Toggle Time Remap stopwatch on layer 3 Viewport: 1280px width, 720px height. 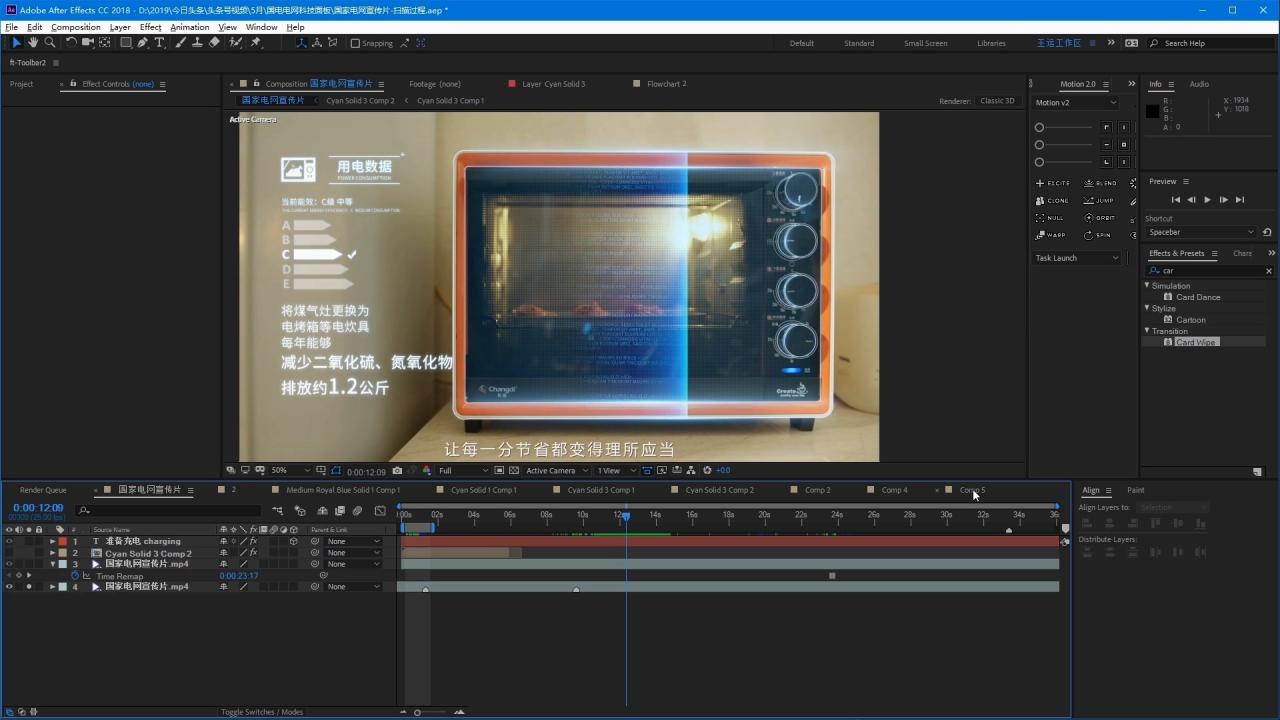pos(75,576)
